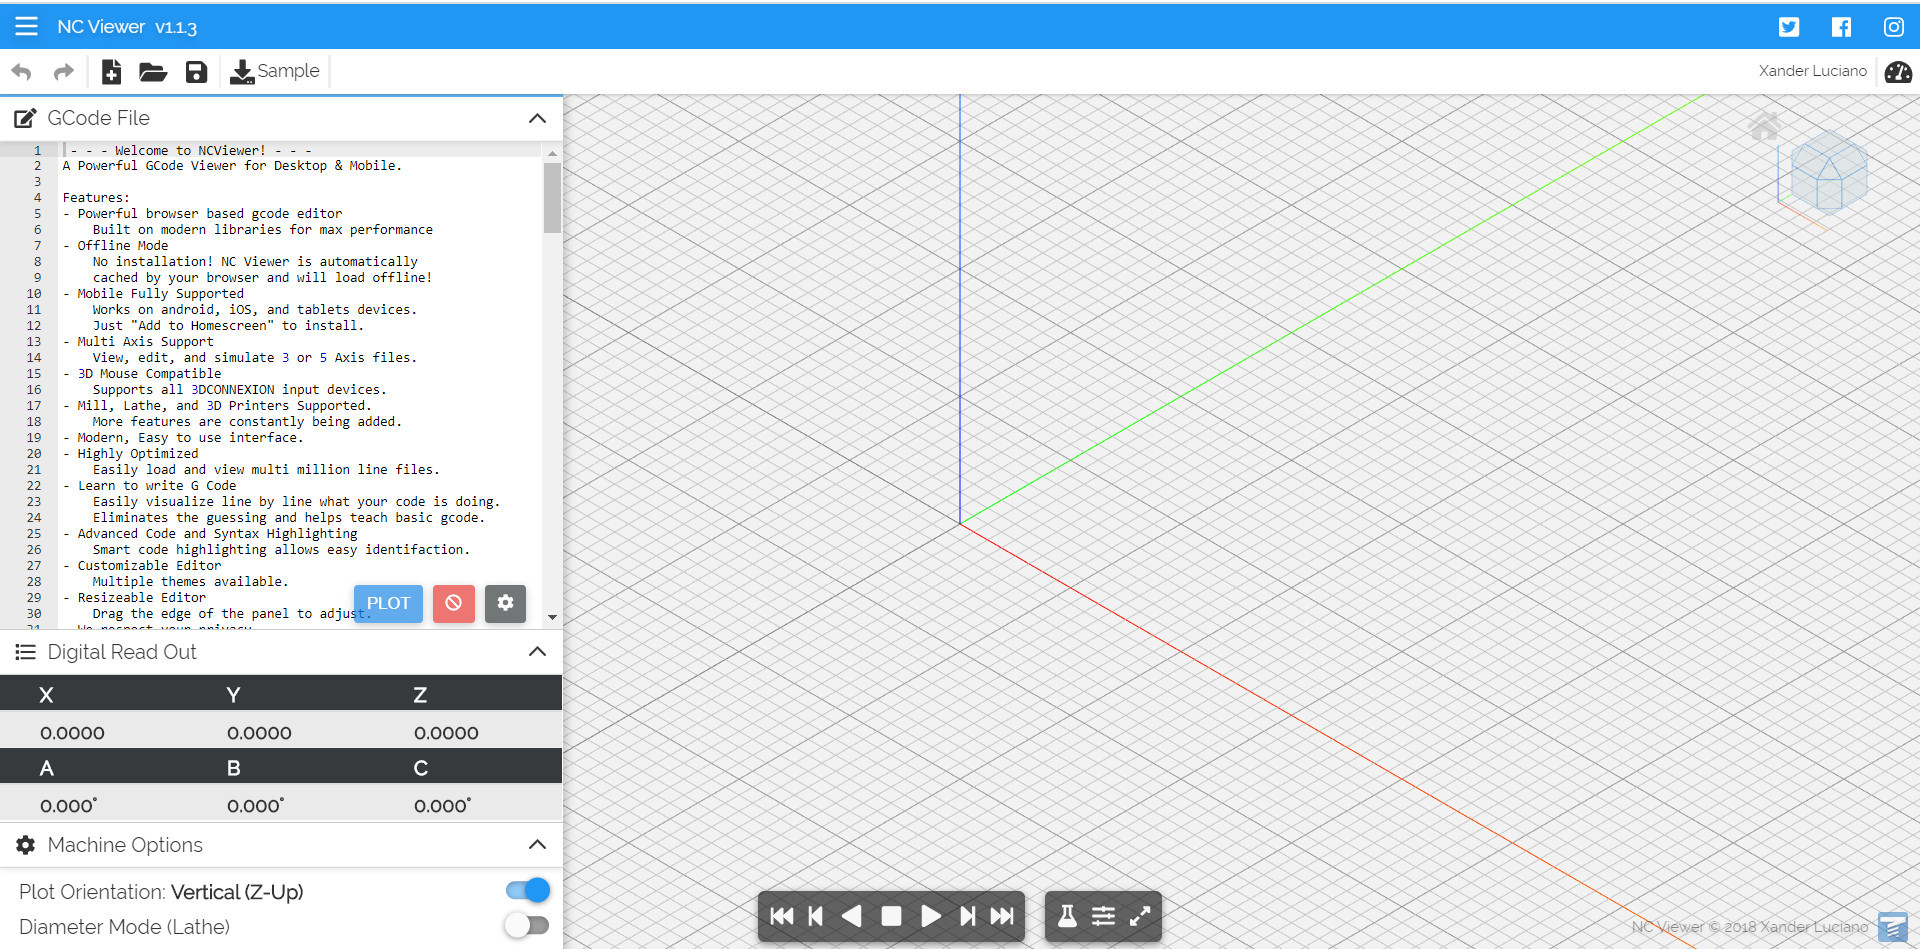Step back one line
This screenshot has height=949, width=1920.
(816, 916)
